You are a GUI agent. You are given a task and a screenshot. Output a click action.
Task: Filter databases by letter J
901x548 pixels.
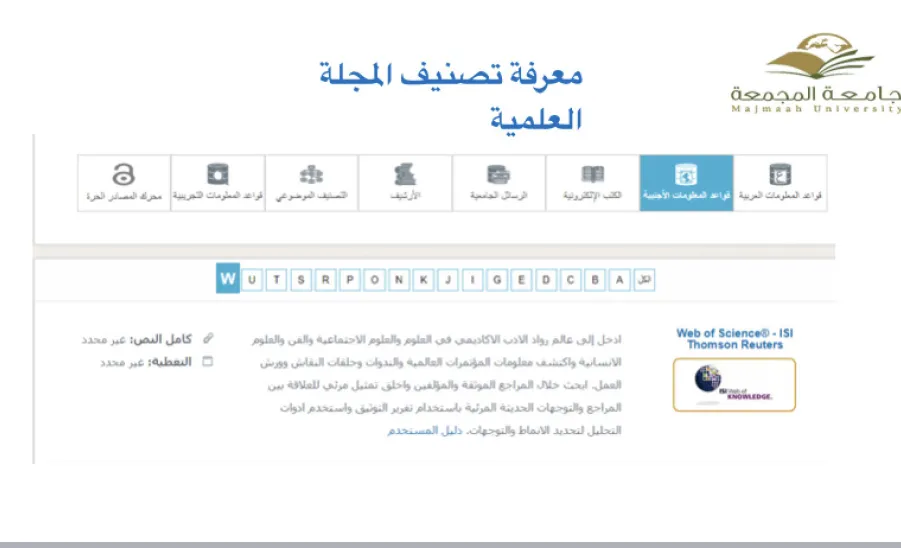(x=448, y=280)
